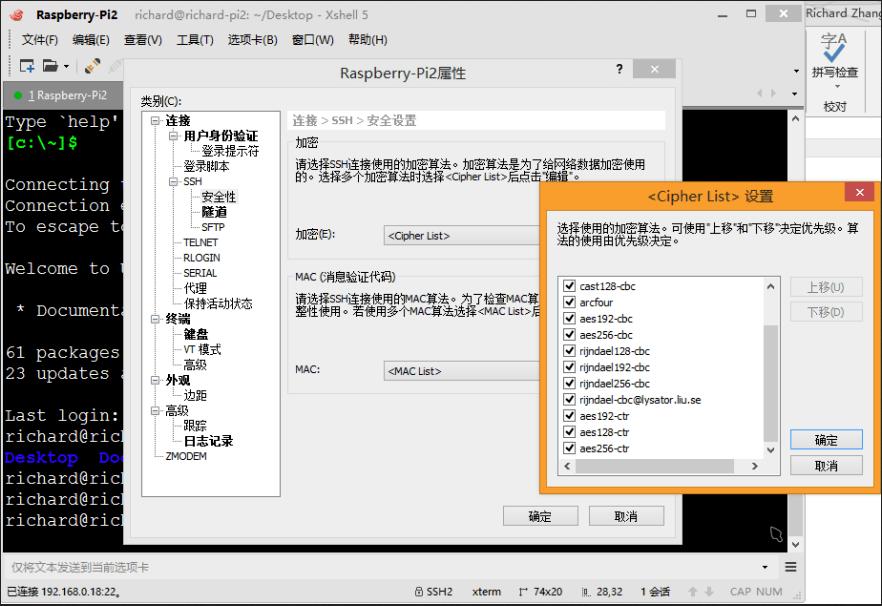882x606 pixels.
Task: Click the open folder toolbar icon
Action: (x=50, y=66)
